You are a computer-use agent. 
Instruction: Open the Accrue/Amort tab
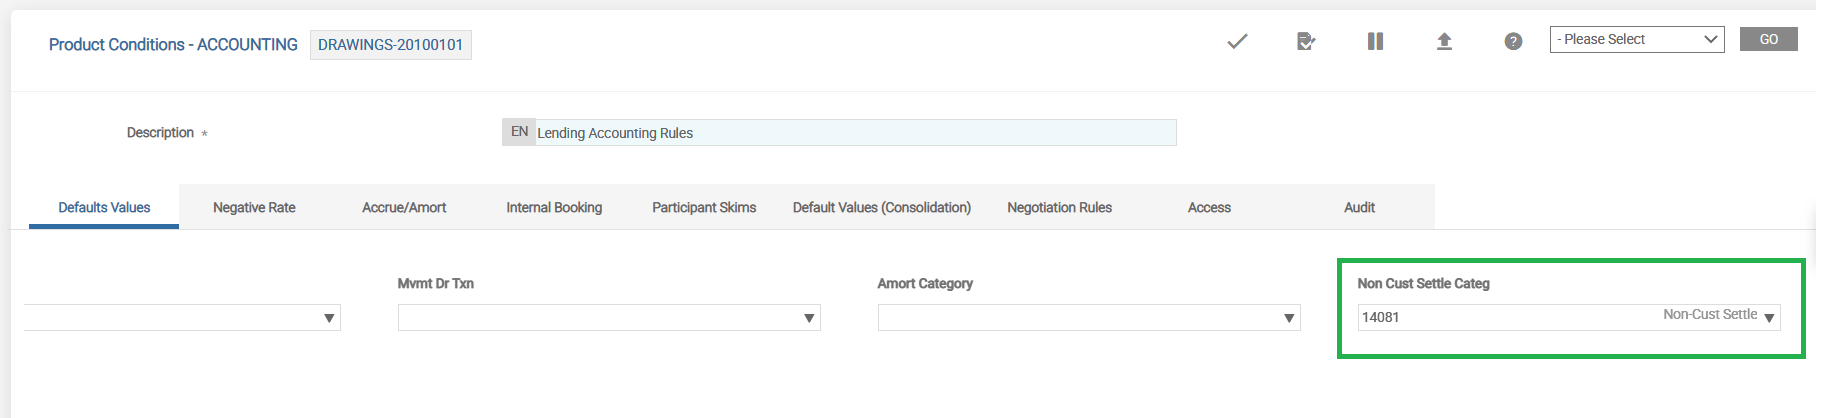(404, 208)
